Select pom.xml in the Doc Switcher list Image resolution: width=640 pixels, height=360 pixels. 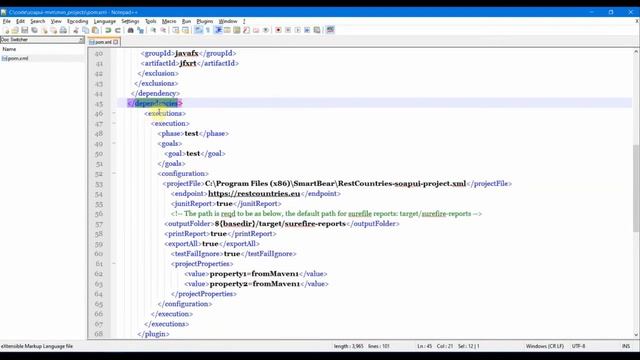16,58
